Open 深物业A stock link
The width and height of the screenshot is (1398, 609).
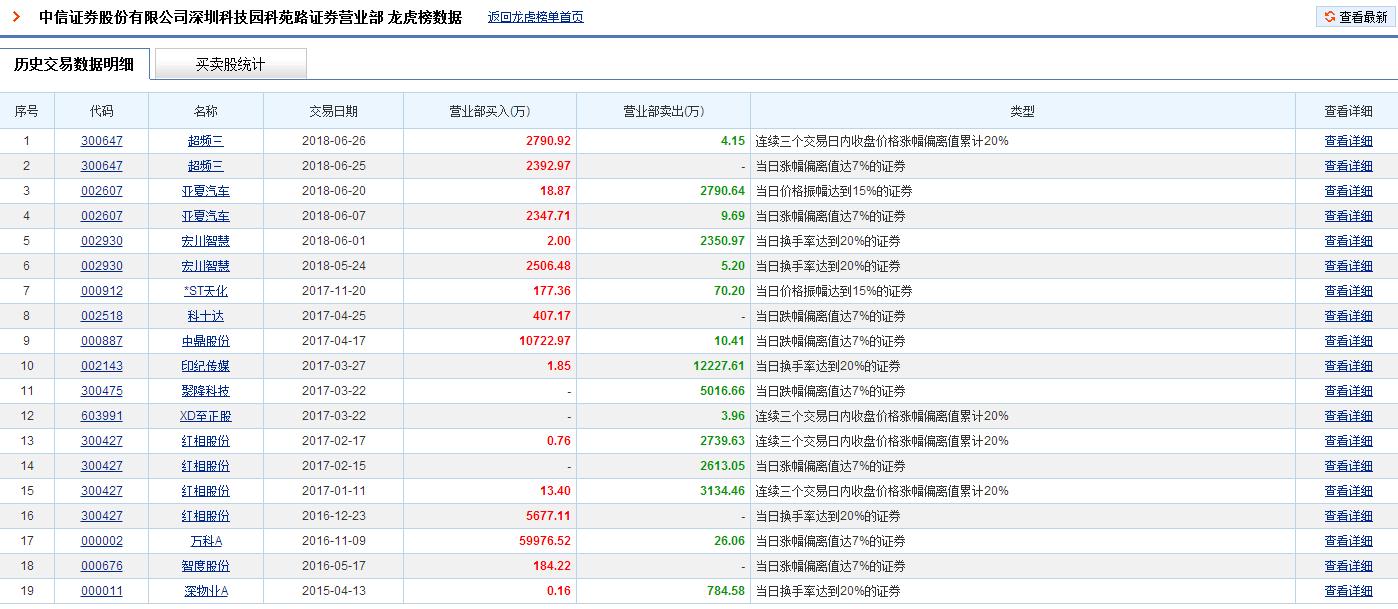205,590
